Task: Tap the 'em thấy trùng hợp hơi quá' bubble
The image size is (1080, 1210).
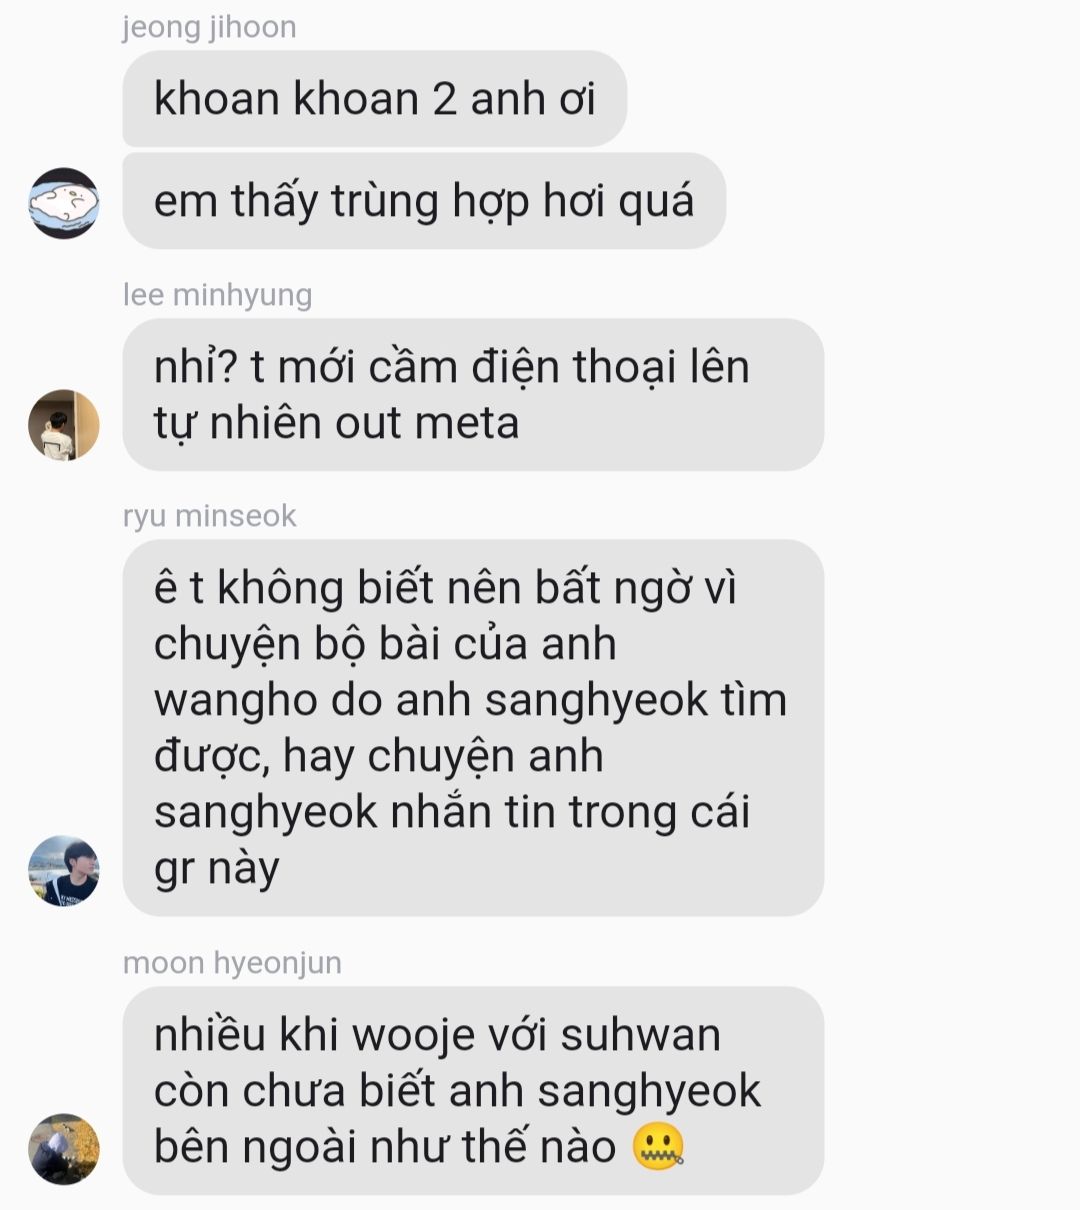Action: tap(424, 201)
